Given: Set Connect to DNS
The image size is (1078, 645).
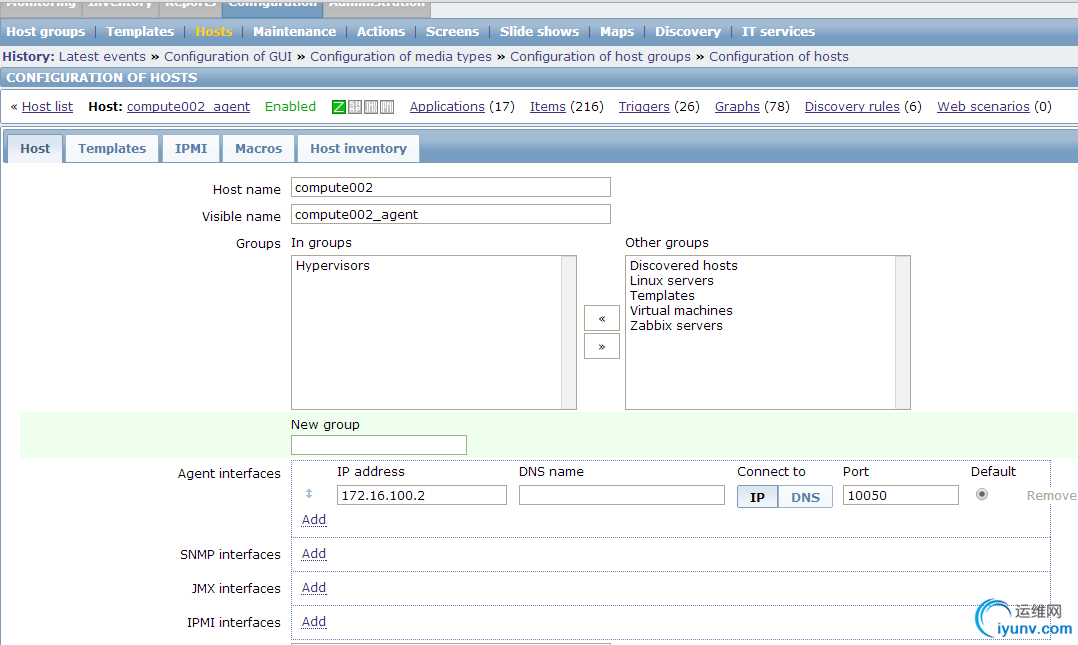Looking at the screenshot, I should point(805,496).
